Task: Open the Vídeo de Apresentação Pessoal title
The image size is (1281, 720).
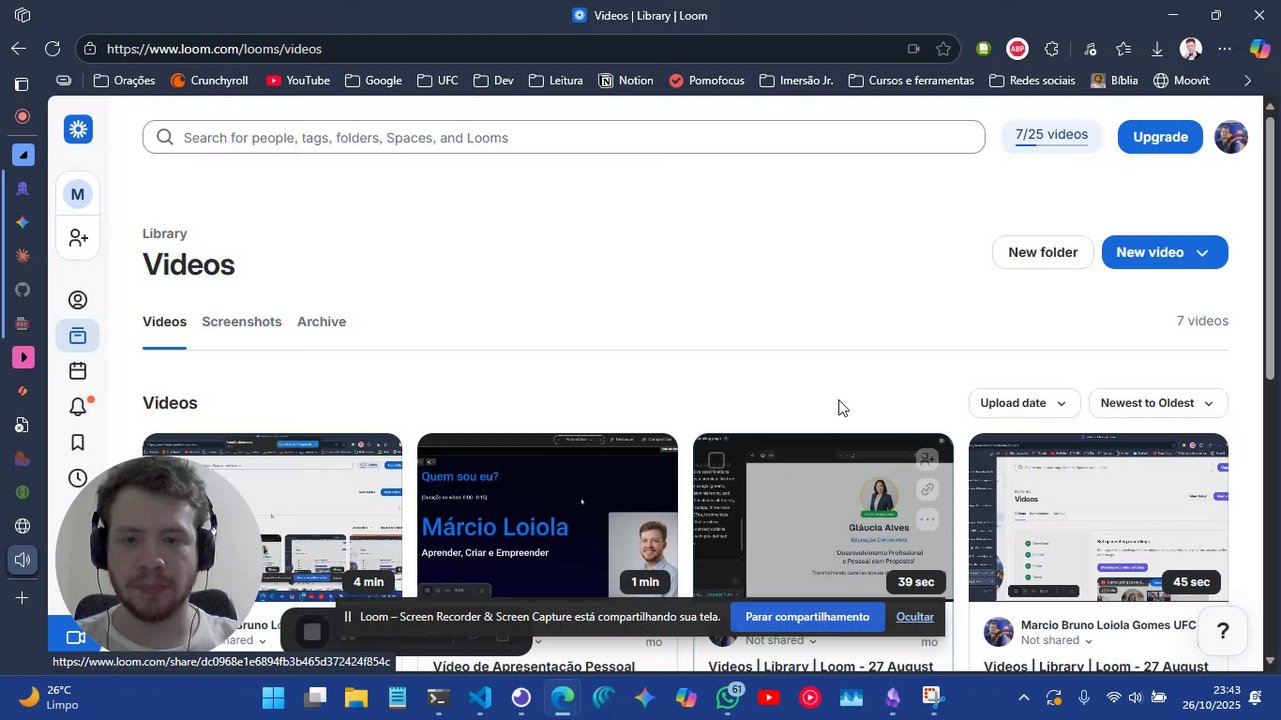Action: [534, 667]
